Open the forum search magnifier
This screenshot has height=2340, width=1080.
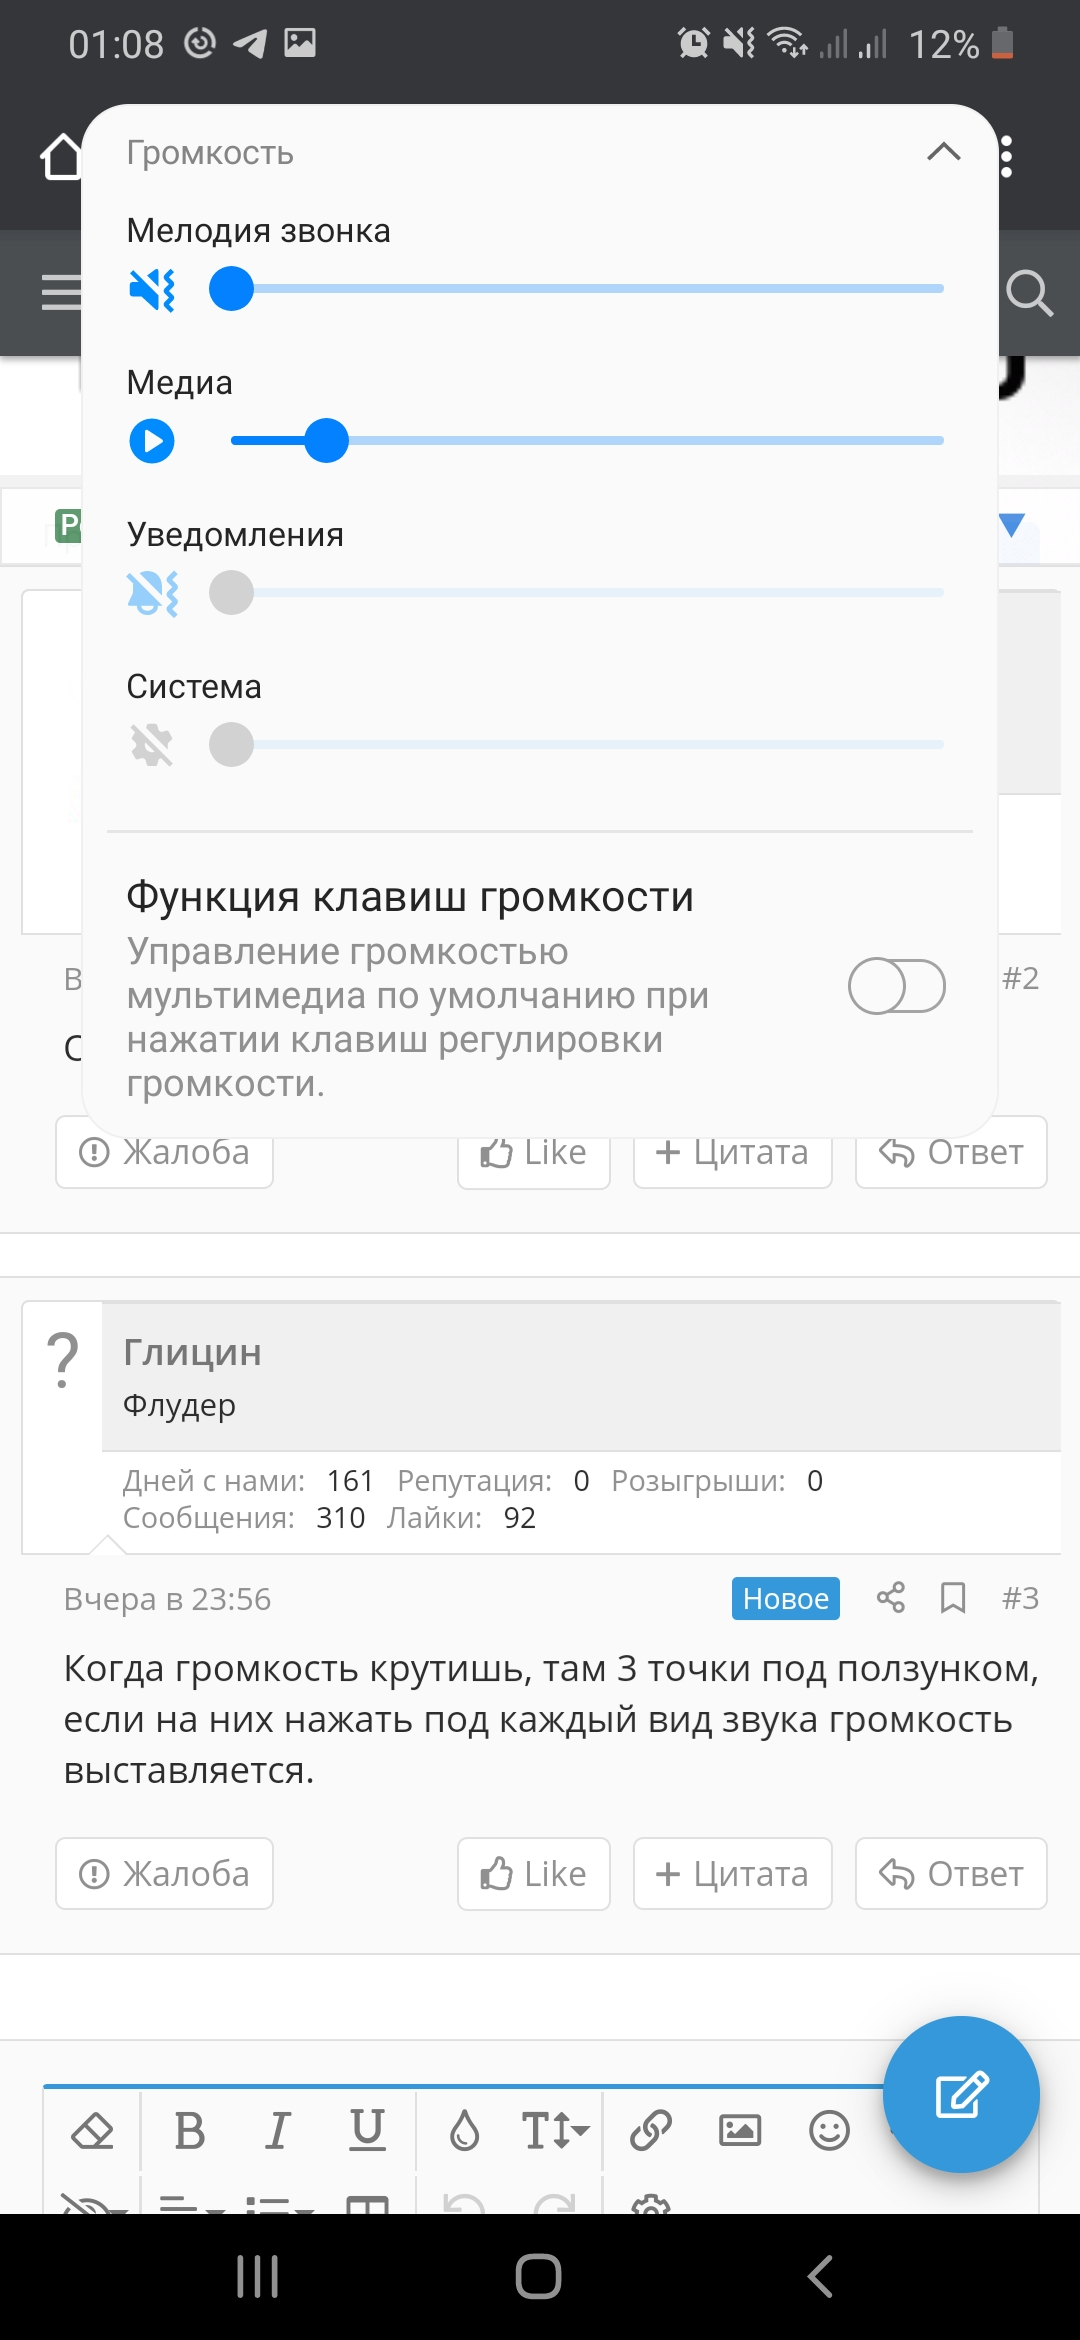point(1029,293)
